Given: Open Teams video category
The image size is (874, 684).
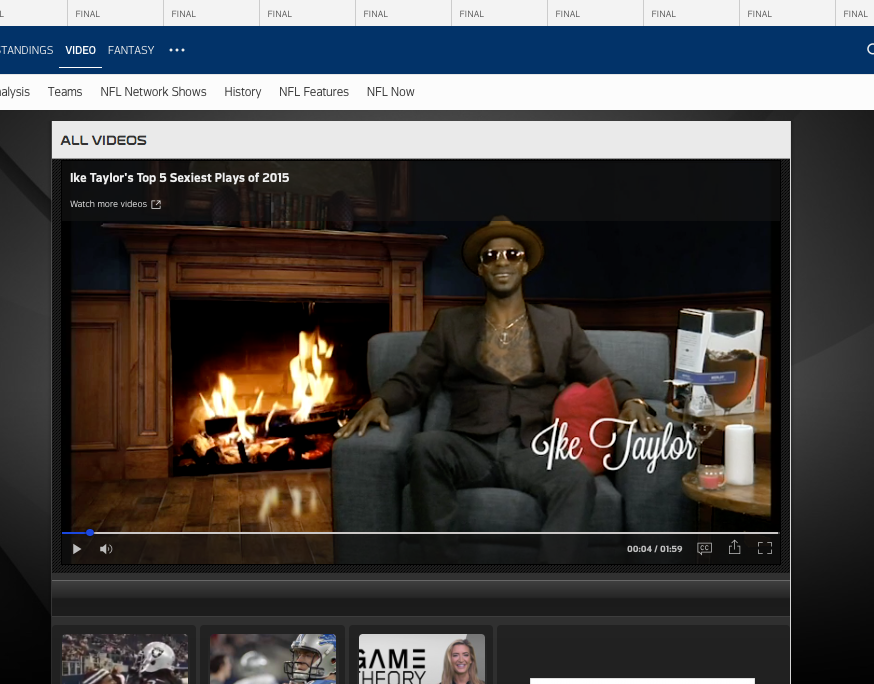Looking at the screenshot, I should [65, 92].
